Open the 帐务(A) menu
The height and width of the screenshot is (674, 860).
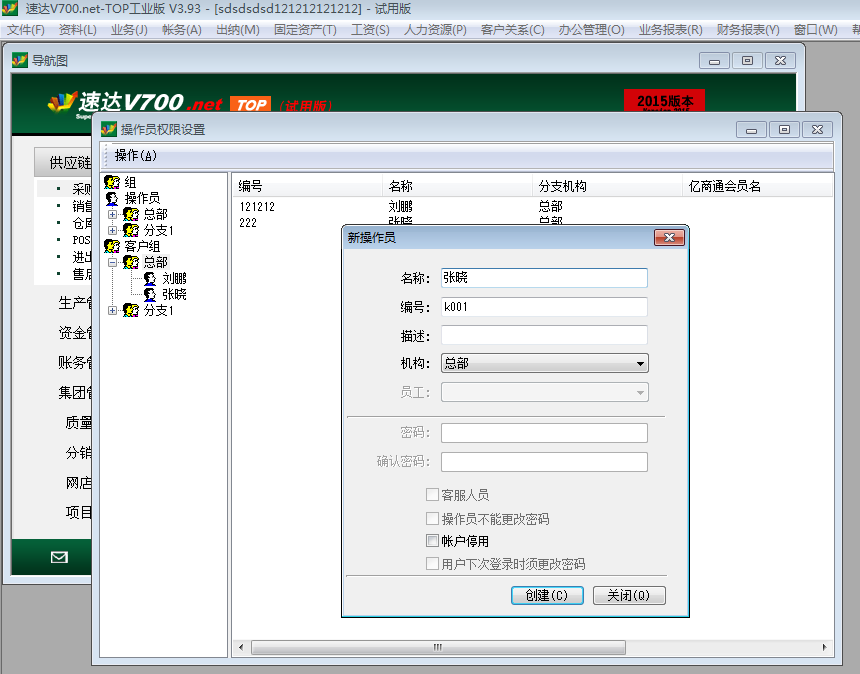tap(182, 30)
